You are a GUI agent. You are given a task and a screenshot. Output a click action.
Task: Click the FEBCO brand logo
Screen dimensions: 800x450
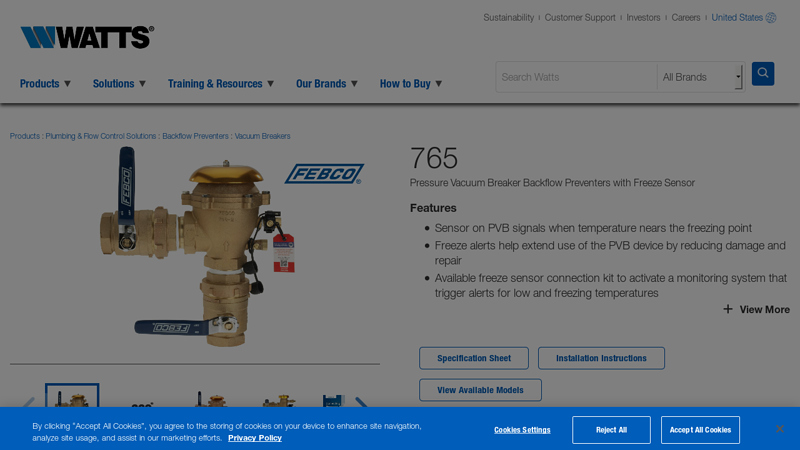click(x=324, y=173)
